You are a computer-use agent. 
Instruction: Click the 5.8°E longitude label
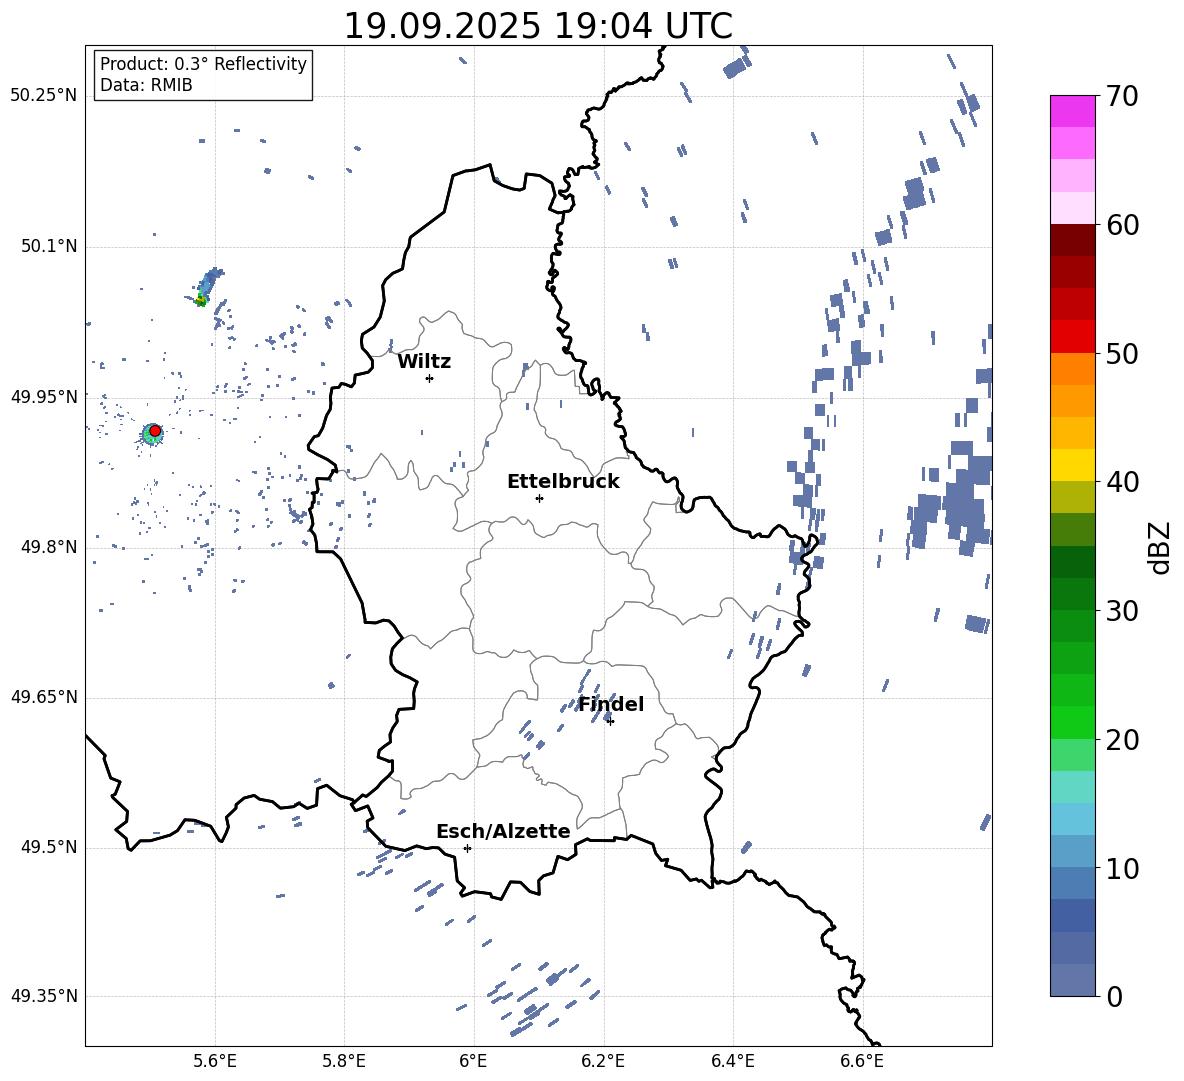344,1062
